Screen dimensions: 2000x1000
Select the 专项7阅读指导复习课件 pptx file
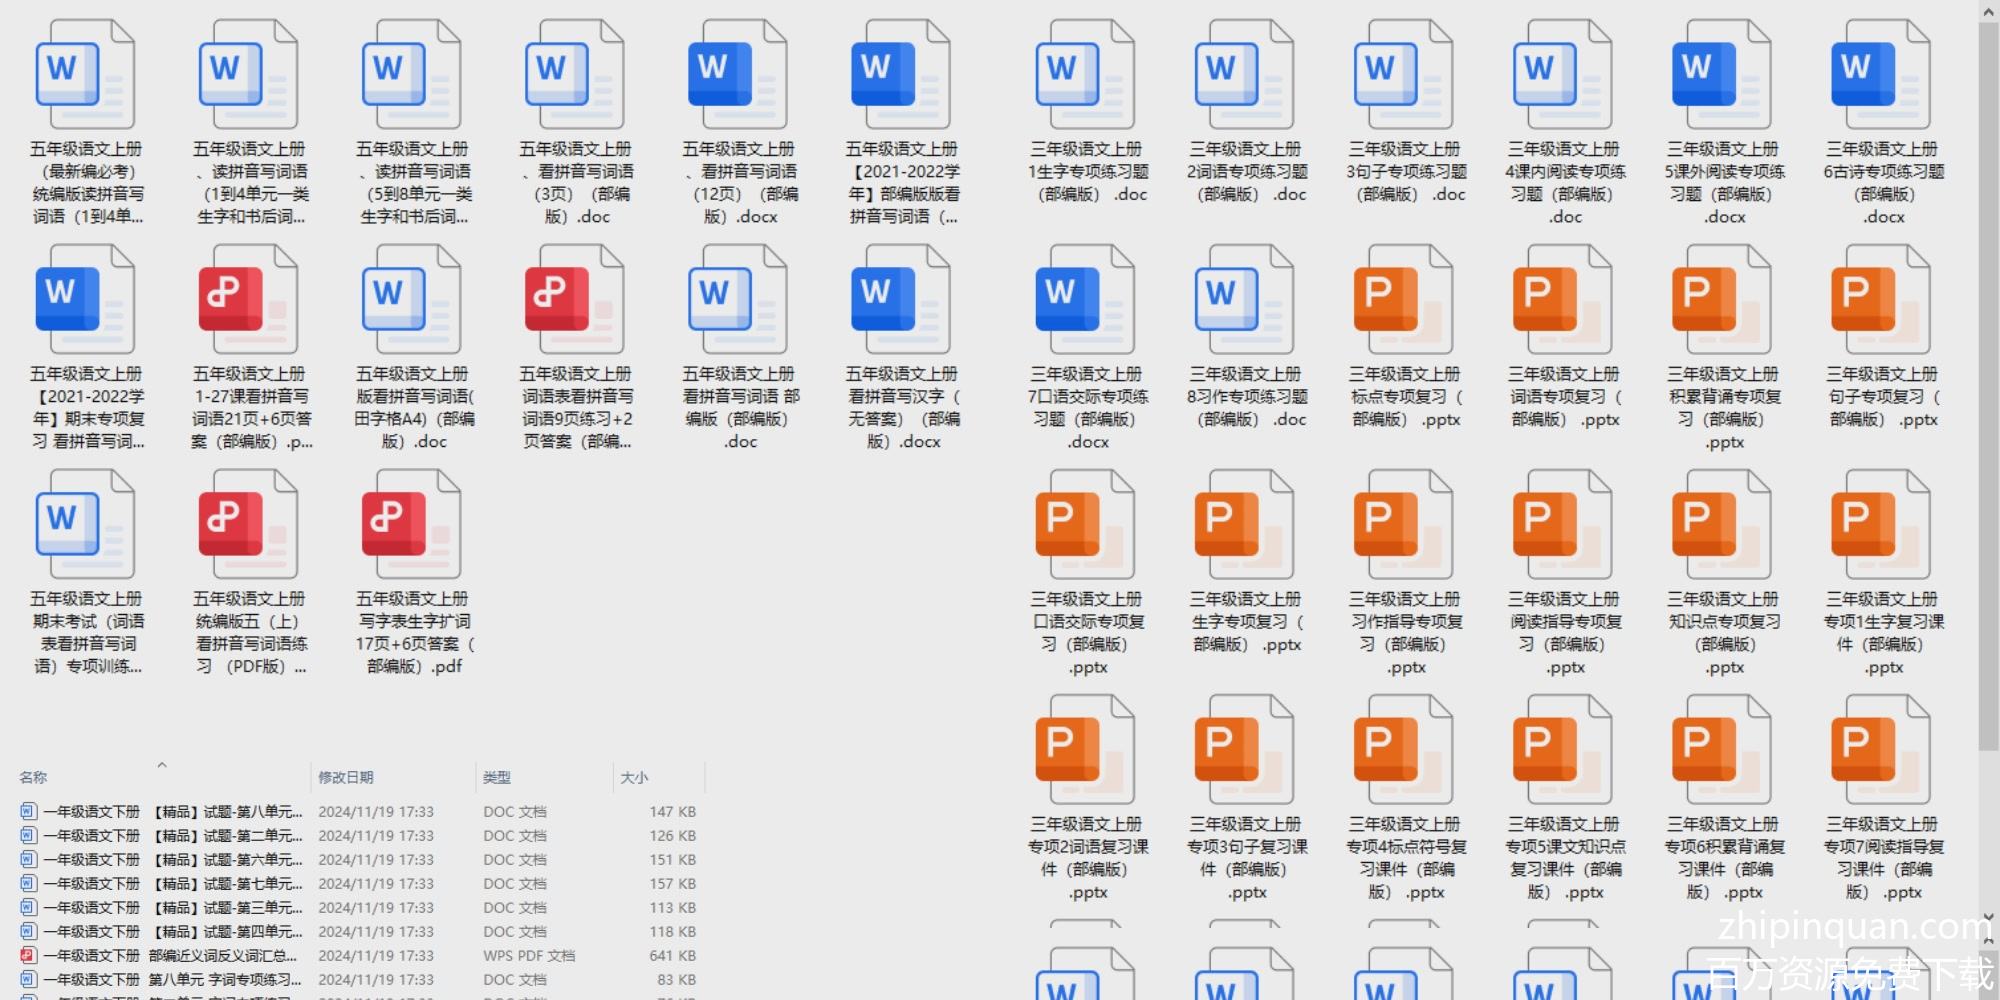click(1881, 750)
